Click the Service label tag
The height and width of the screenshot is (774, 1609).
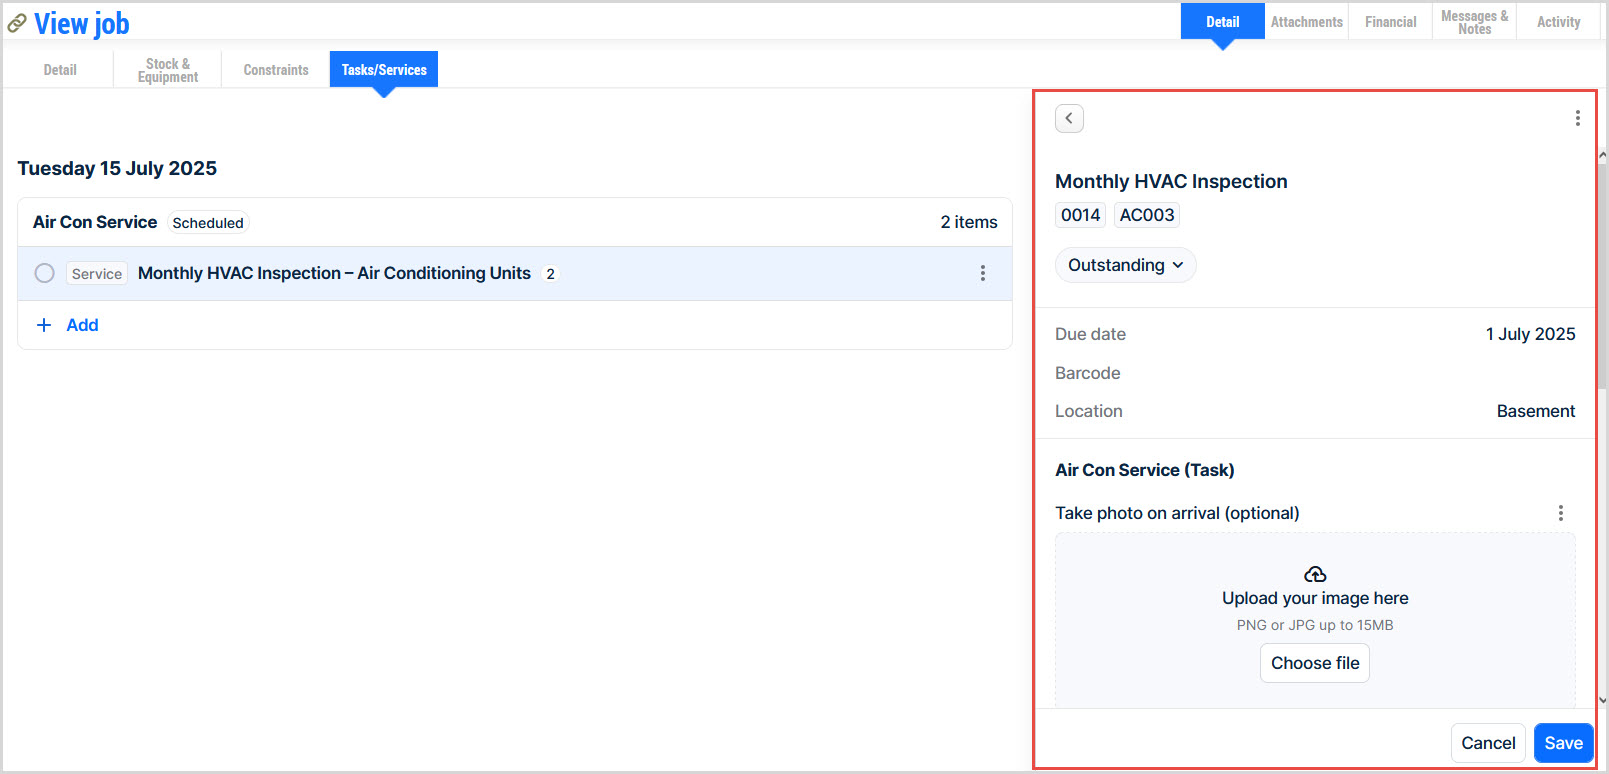(97, 274)
